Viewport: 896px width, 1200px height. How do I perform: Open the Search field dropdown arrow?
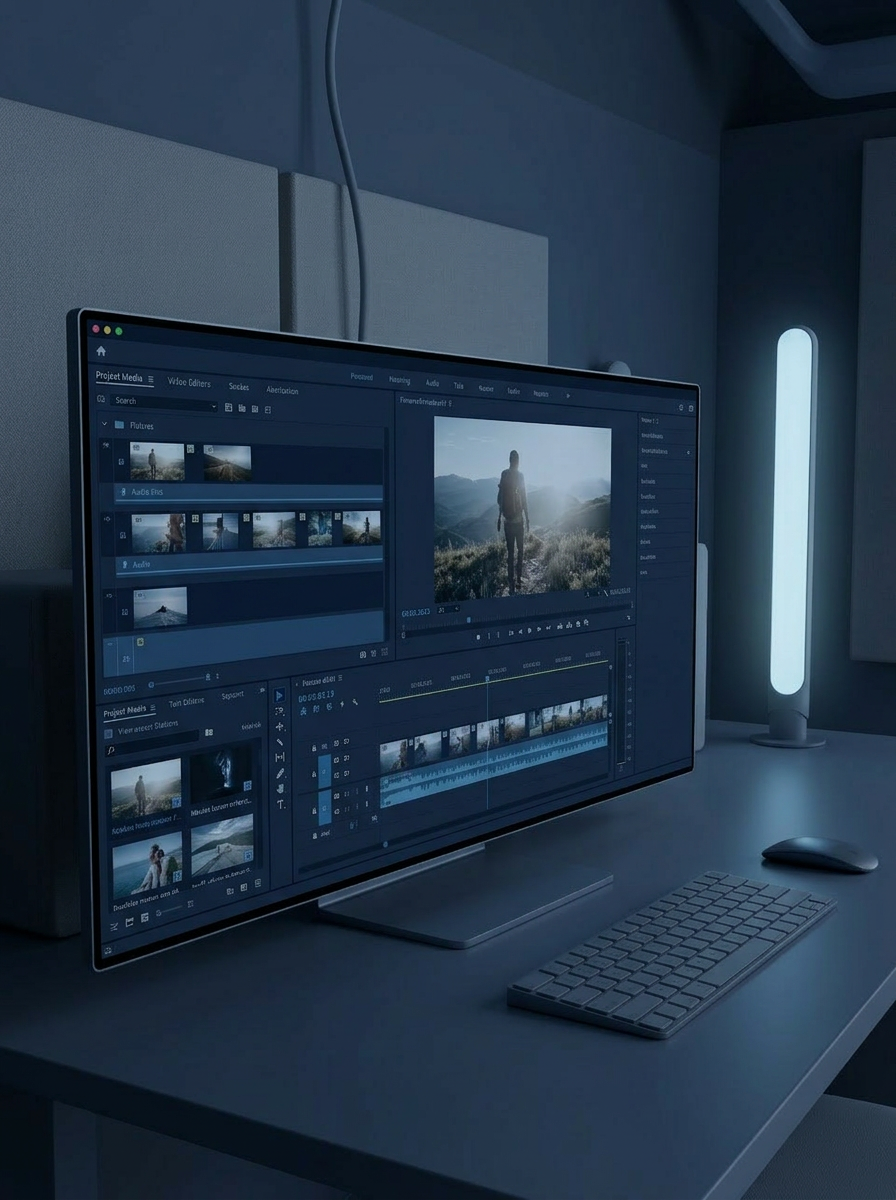pos(213,406)
